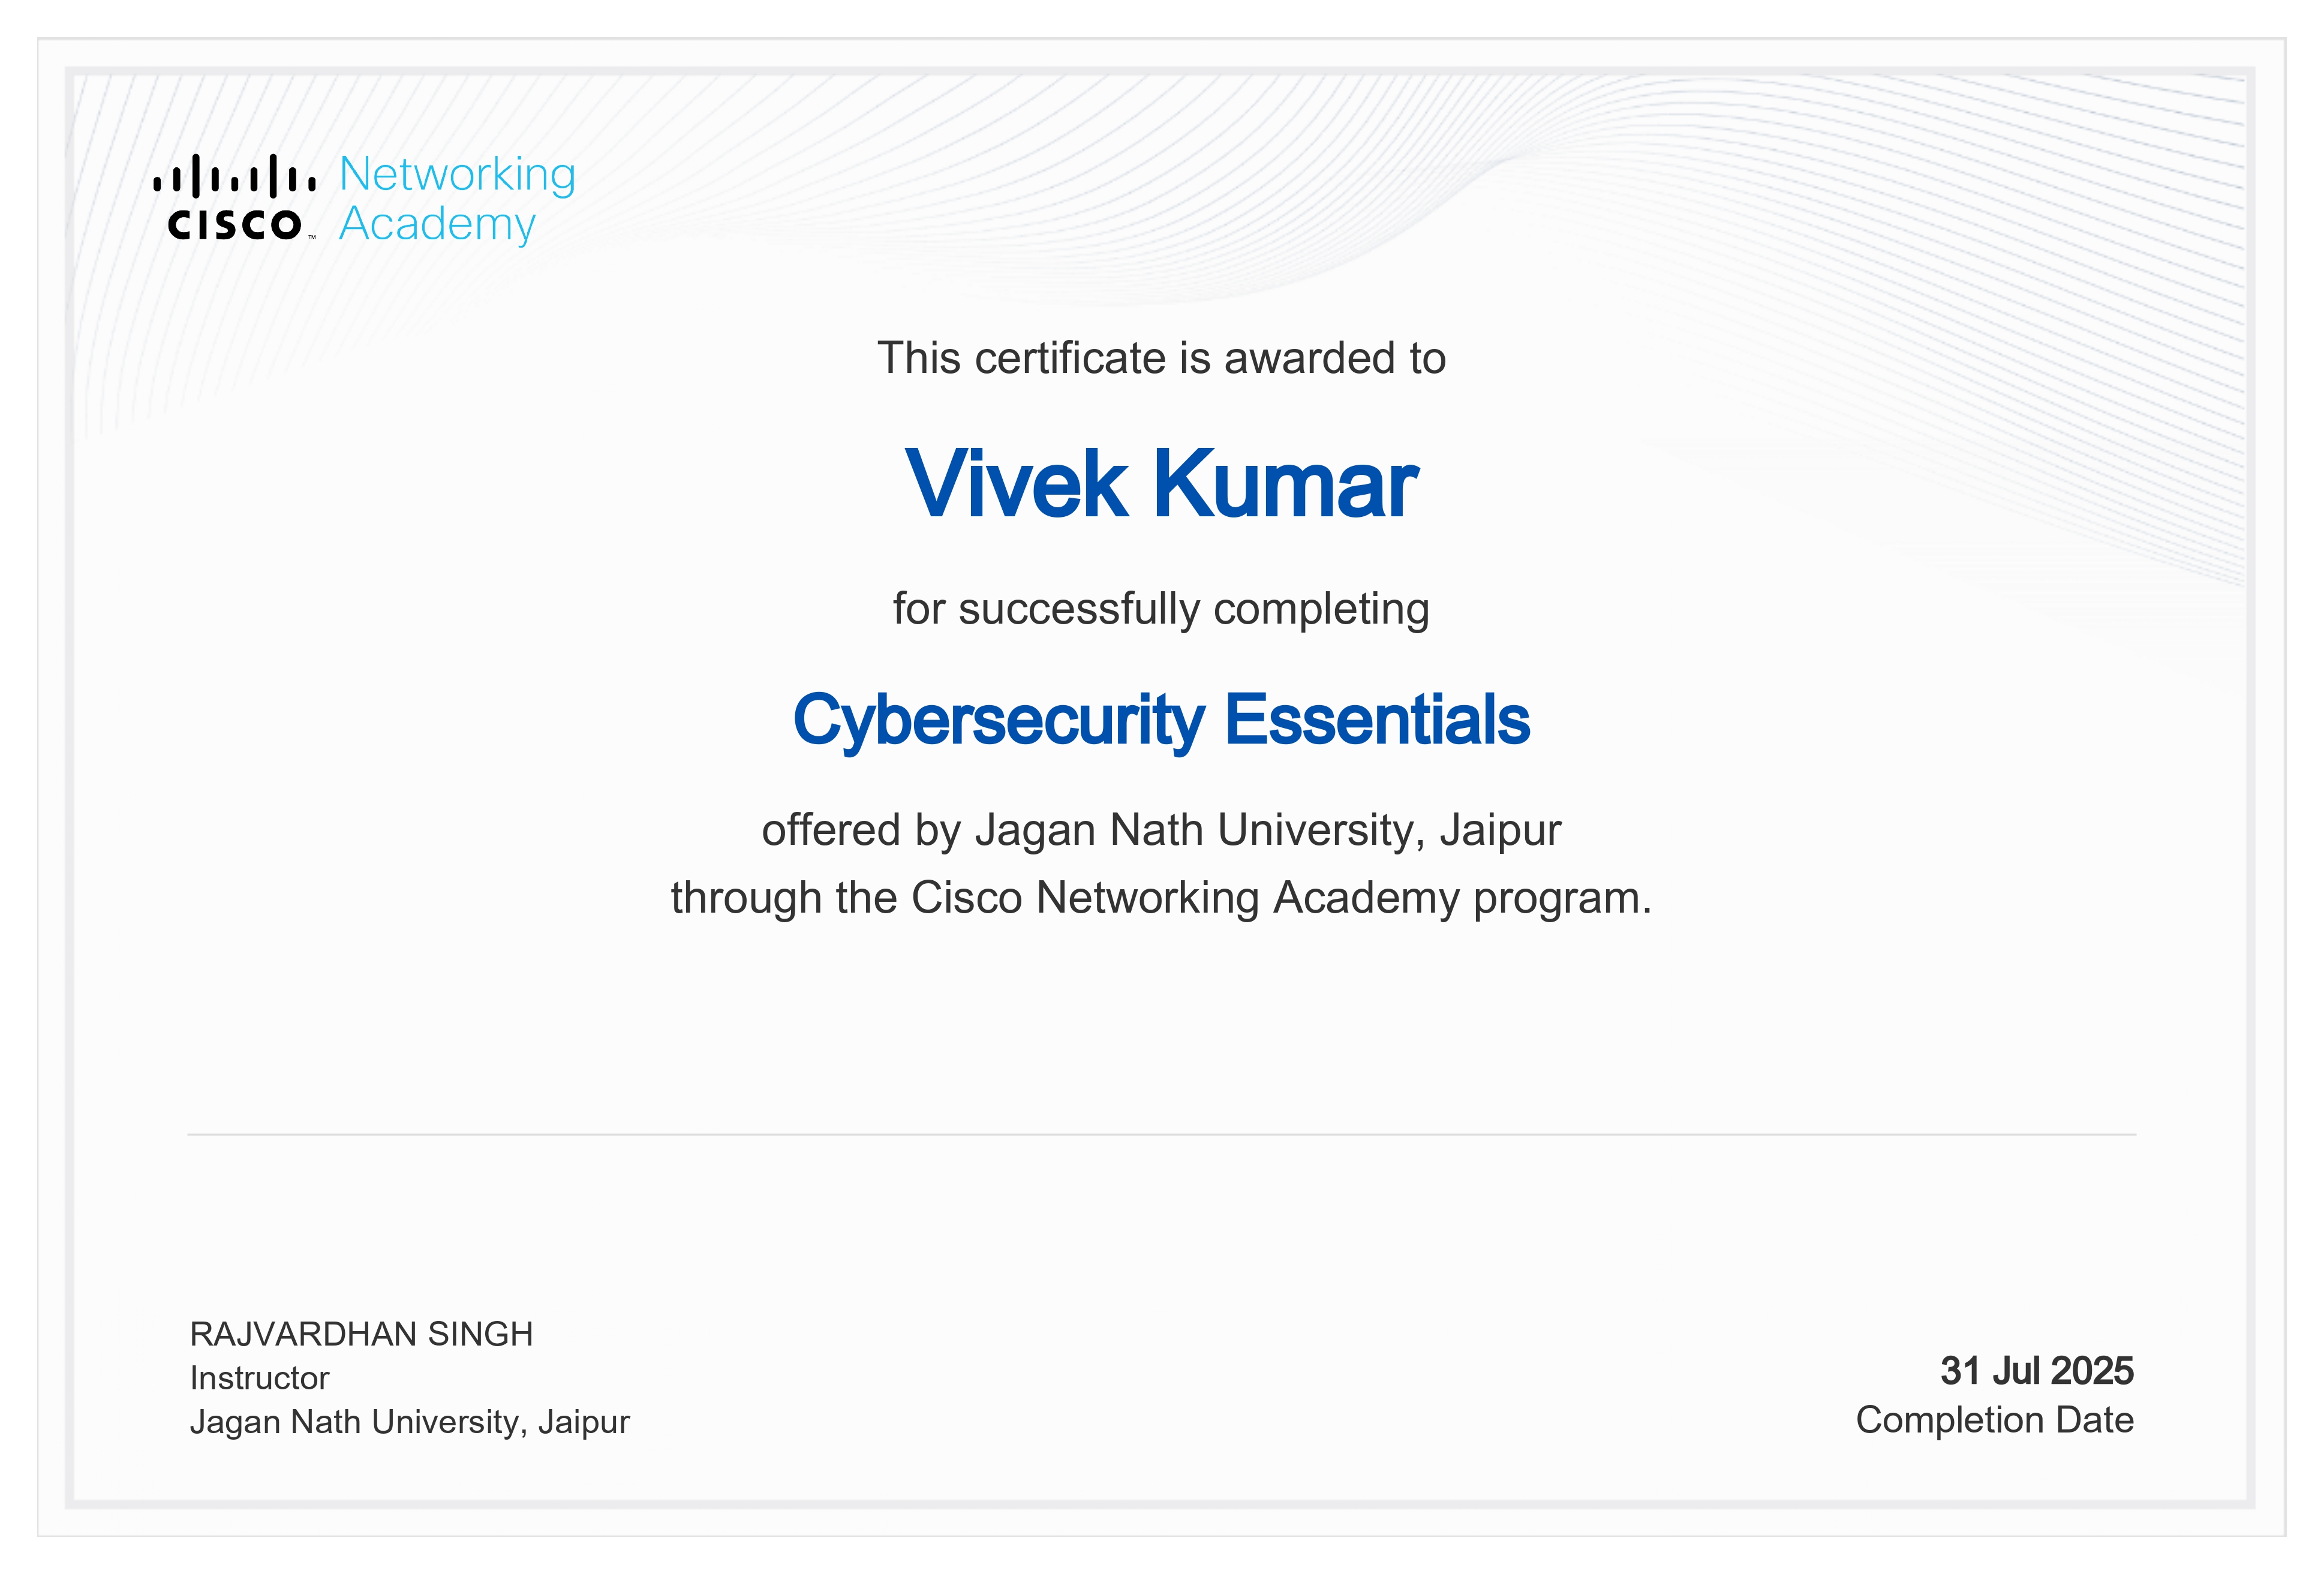Viewport: 2324px width, 1574px height.
Task: Click the 'Completion Date' label
Action: click(1994, 1420)
